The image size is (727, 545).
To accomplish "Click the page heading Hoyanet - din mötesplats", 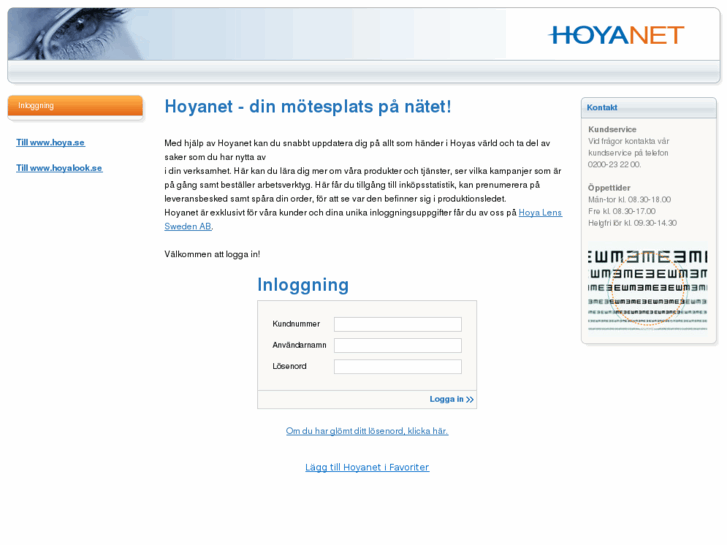I will (x=308, y=107).
